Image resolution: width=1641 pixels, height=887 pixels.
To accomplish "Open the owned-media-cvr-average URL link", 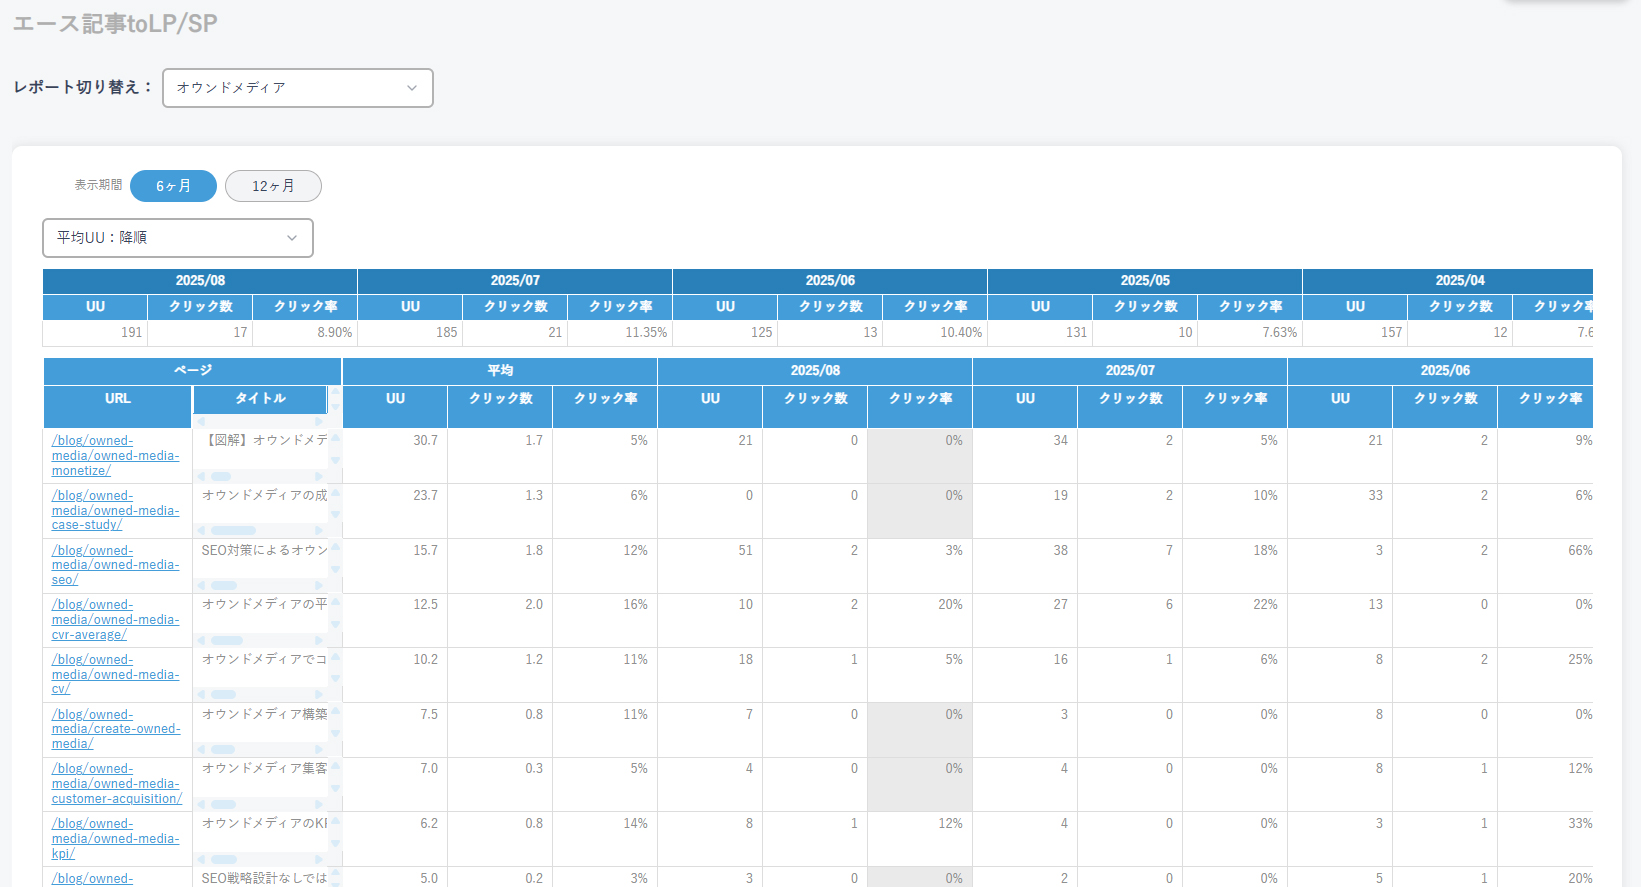I will 115,619.
